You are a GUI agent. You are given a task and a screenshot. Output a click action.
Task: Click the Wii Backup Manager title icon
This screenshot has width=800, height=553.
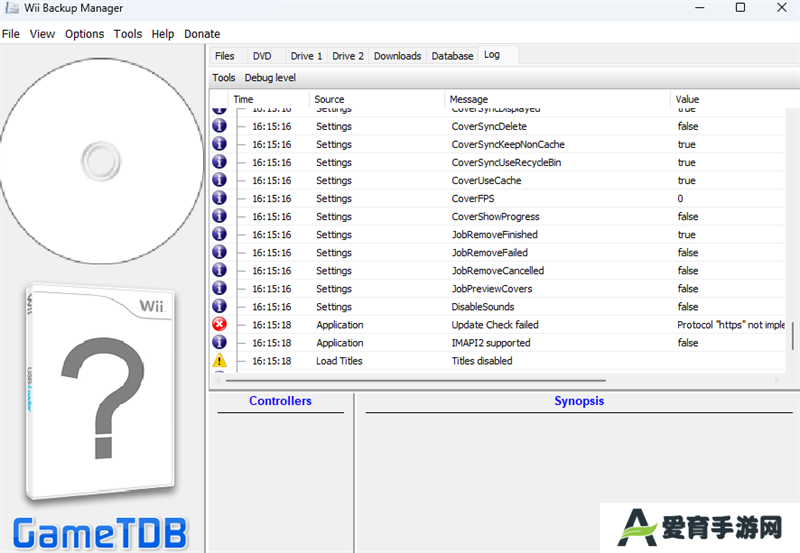12,8
